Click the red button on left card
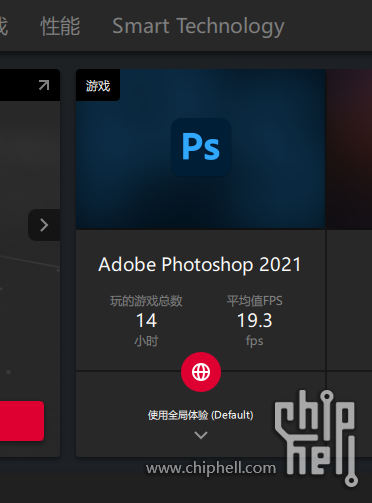372x503 pixels. (22, 421)
